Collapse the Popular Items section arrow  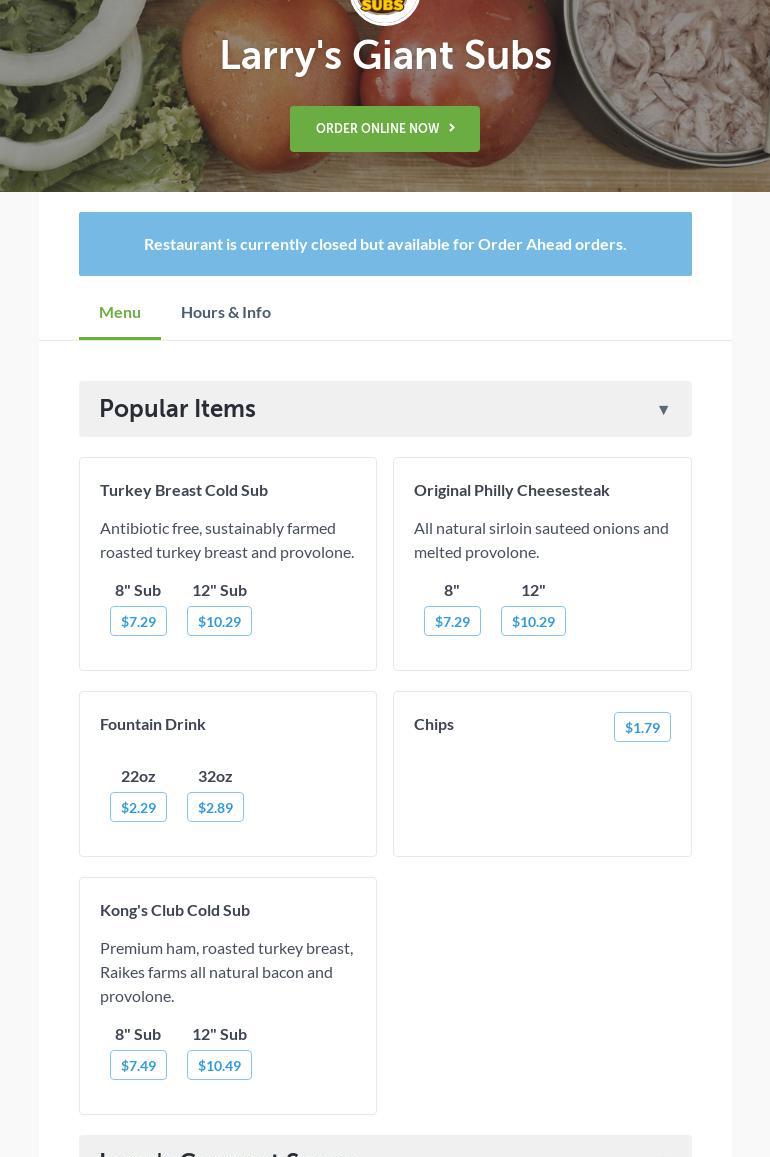(x=663, y=409)
